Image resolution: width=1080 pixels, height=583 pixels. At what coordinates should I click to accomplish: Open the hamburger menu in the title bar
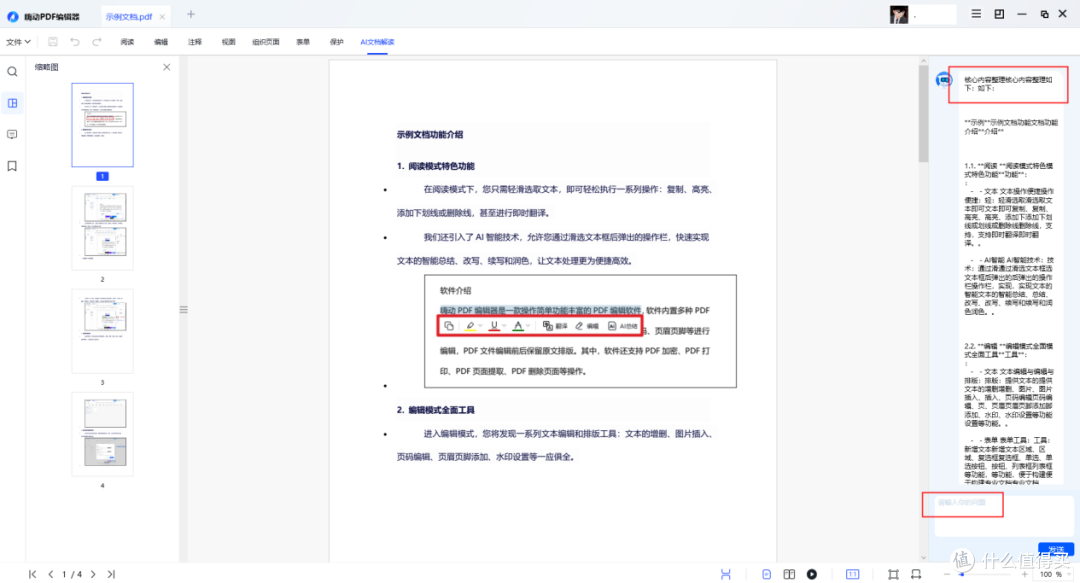pos(976,14)
